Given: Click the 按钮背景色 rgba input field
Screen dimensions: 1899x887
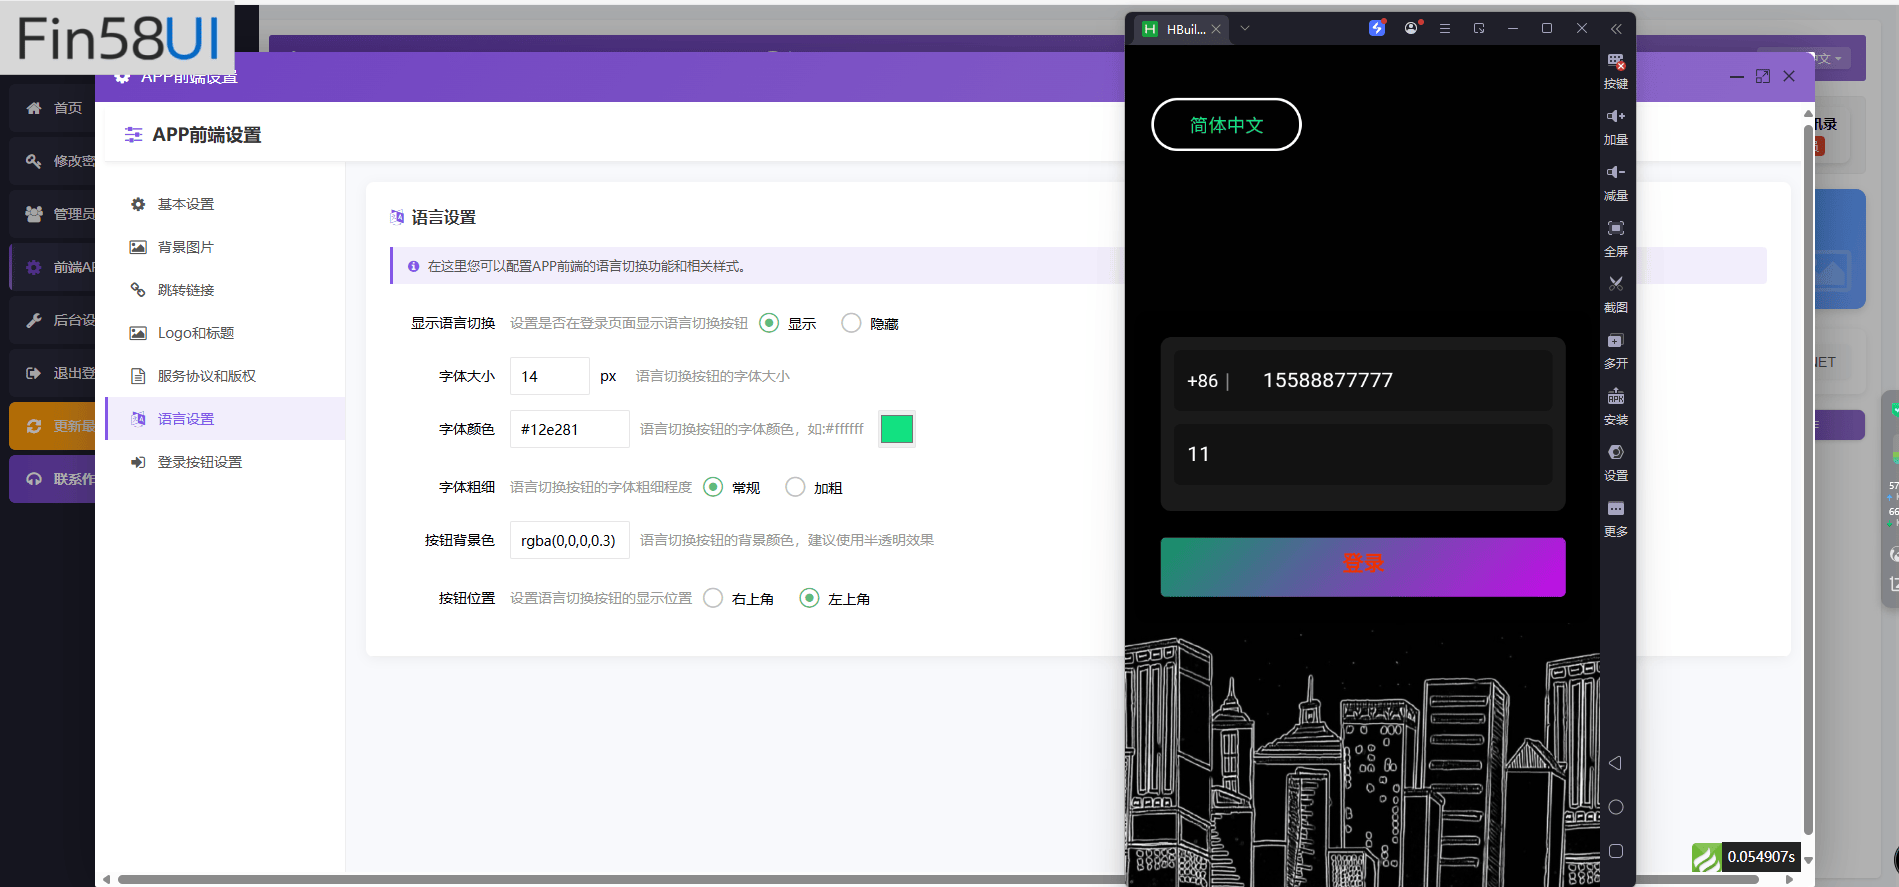Looking at the screenshot, I should 569,540.
